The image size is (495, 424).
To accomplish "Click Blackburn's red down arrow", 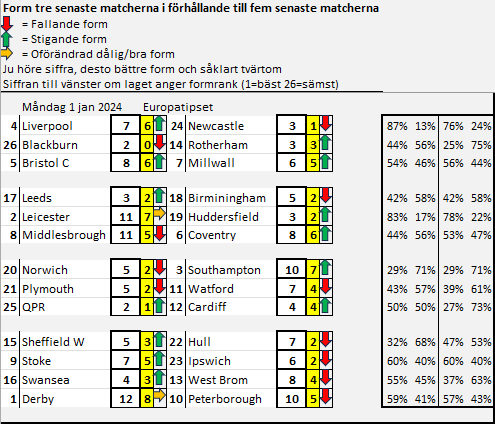I will (x=160, y=142).
